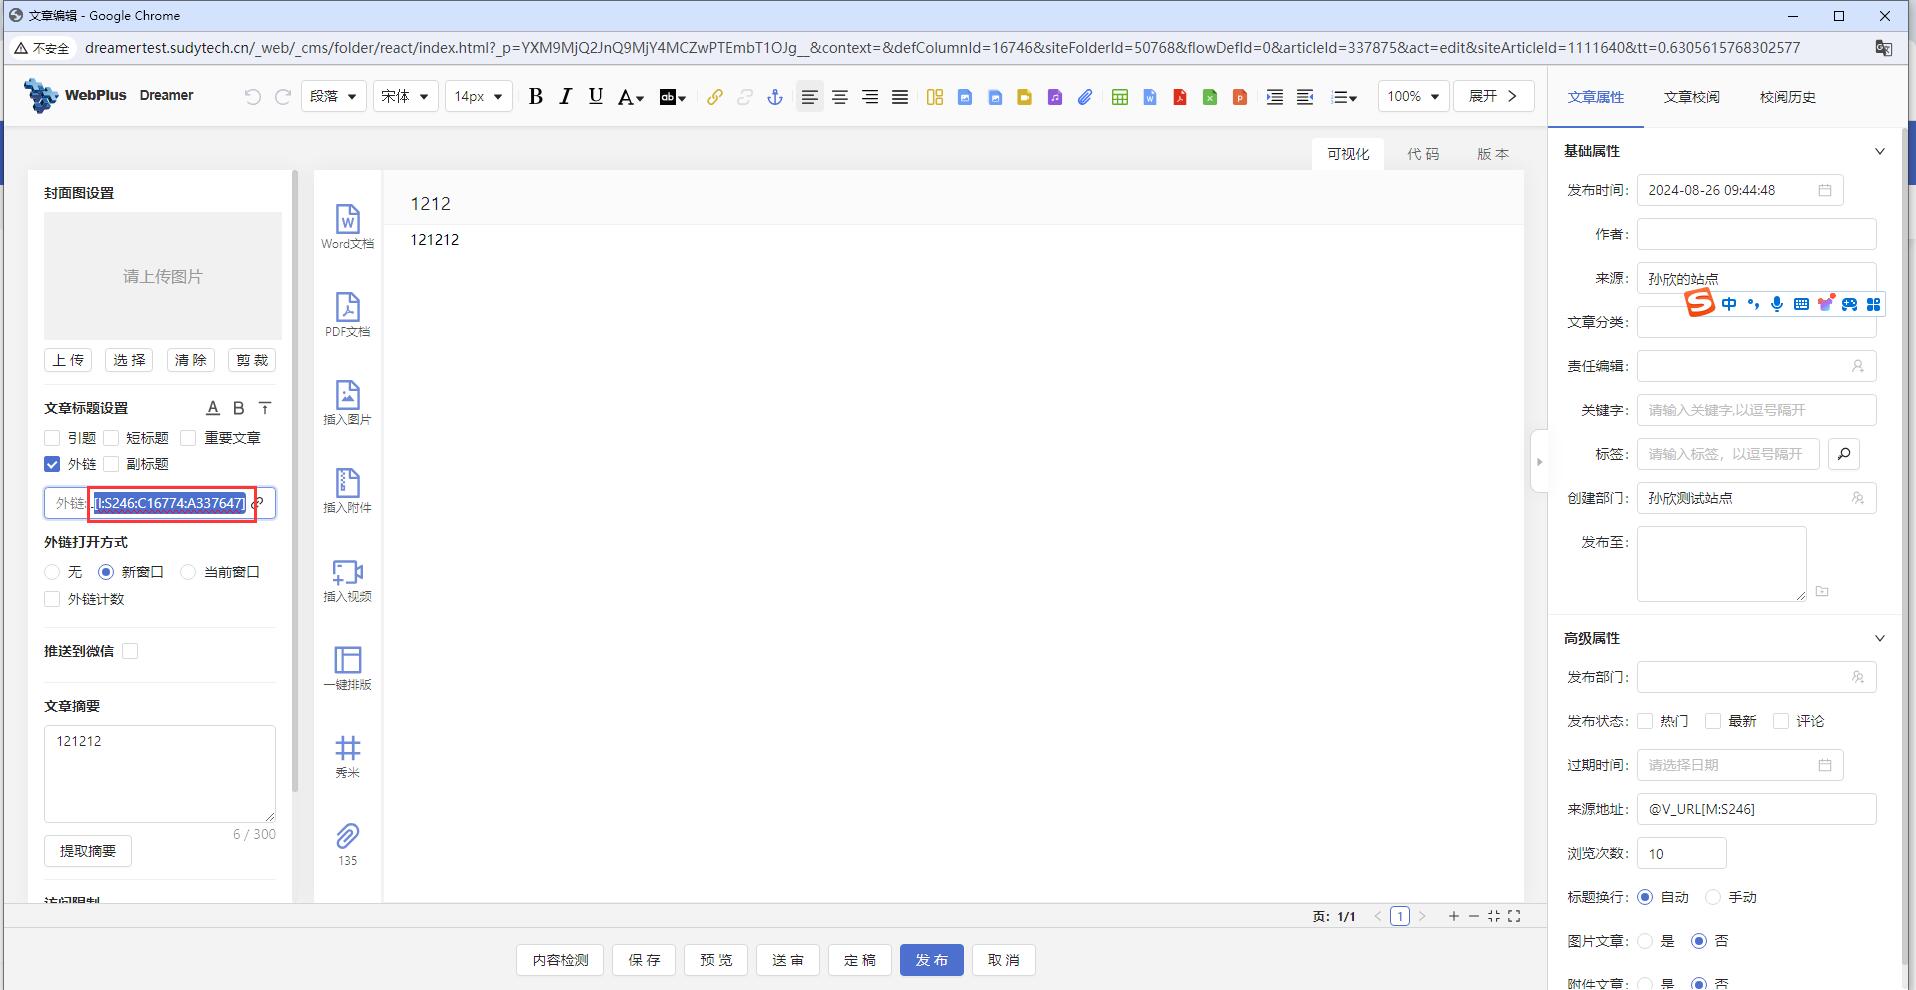Switch to 文章校阅 tab
Viewport: 1916px width, 990px height.
[1692, 97]
